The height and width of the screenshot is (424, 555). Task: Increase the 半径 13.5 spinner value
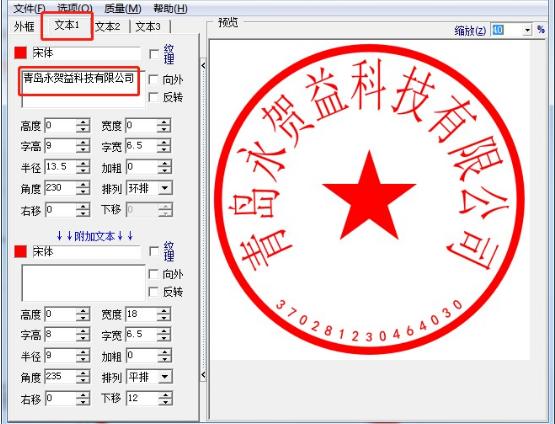point(83,163)
